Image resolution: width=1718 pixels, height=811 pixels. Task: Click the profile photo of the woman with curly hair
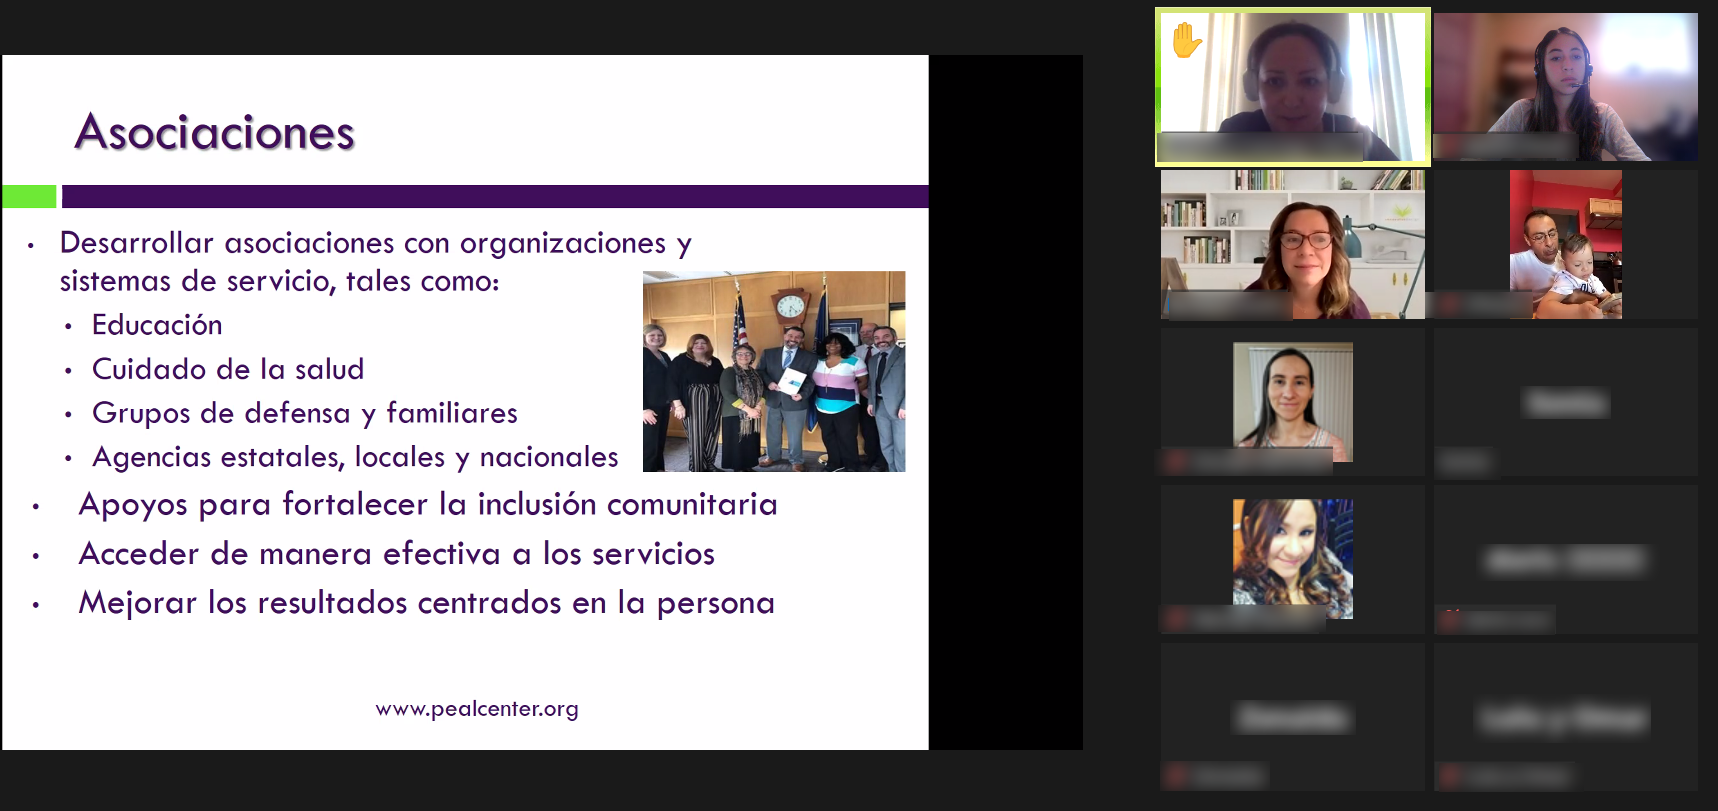(x=1293, y=559)
